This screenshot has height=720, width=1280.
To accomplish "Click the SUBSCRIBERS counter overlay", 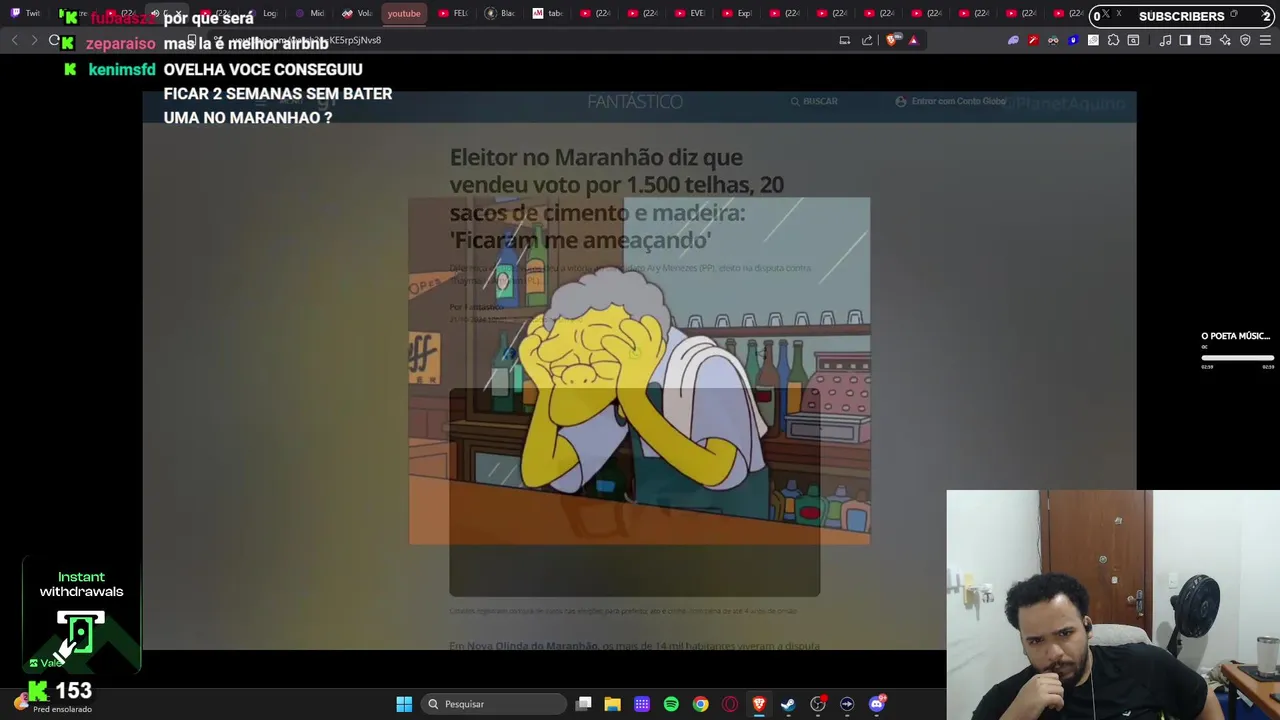I will [x=1181, y=16].
